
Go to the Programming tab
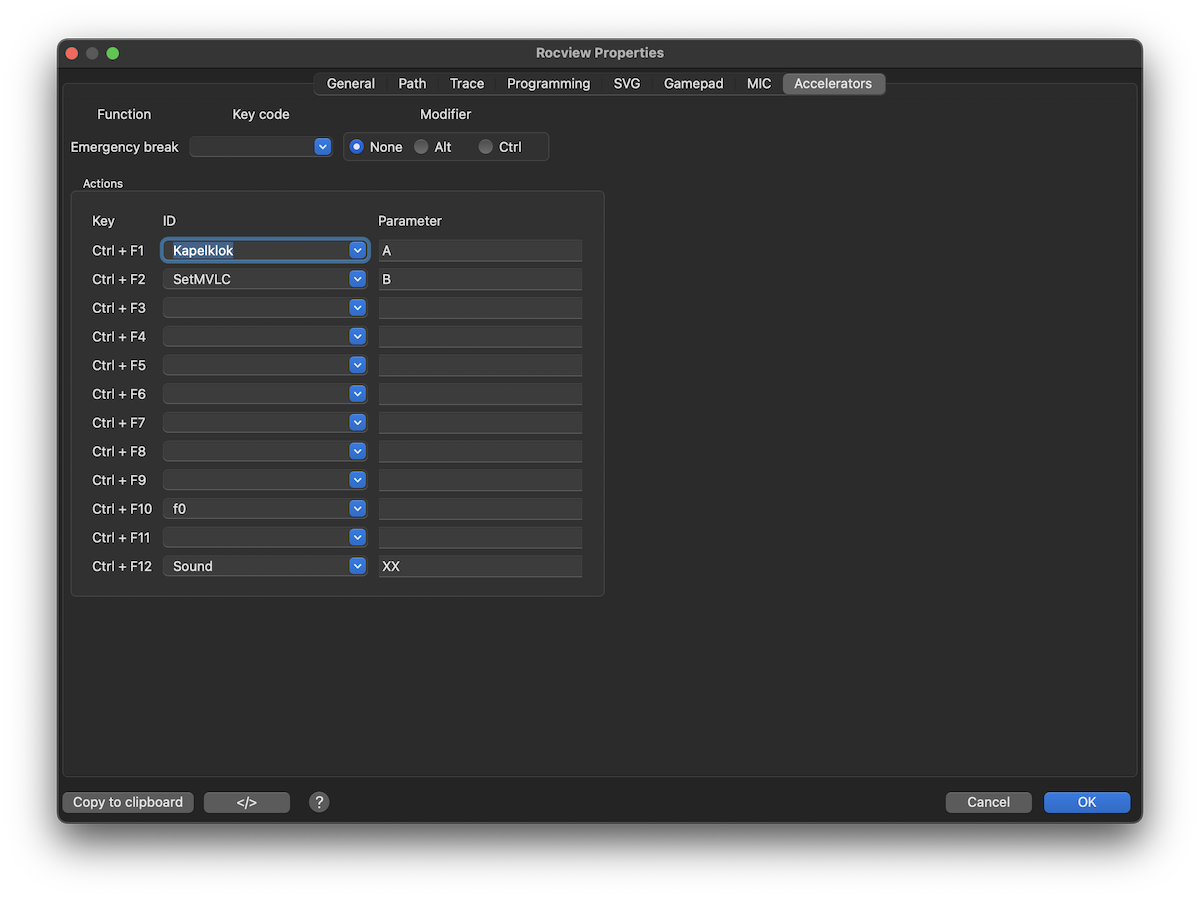point(548,84)
